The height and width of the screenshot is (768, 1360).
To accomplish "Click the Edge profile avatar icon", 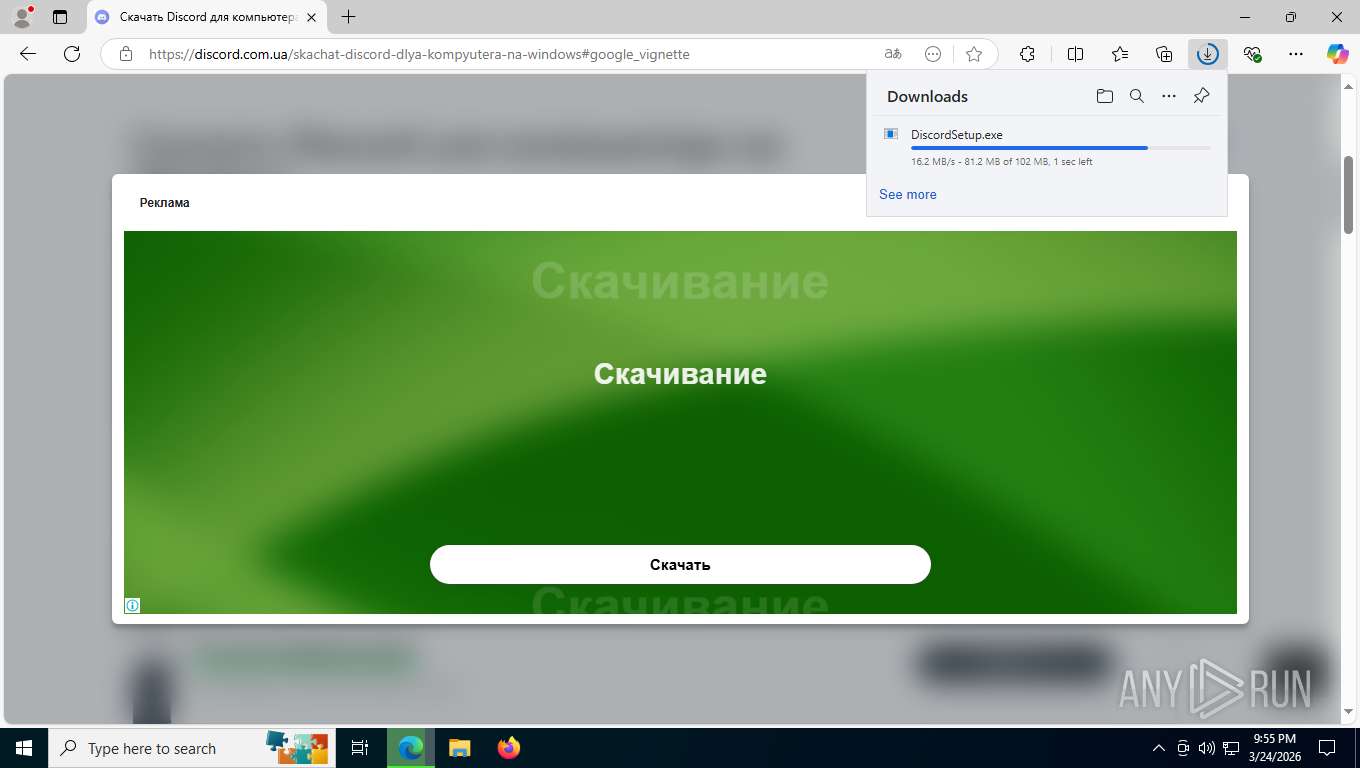I will pos(22,17).
